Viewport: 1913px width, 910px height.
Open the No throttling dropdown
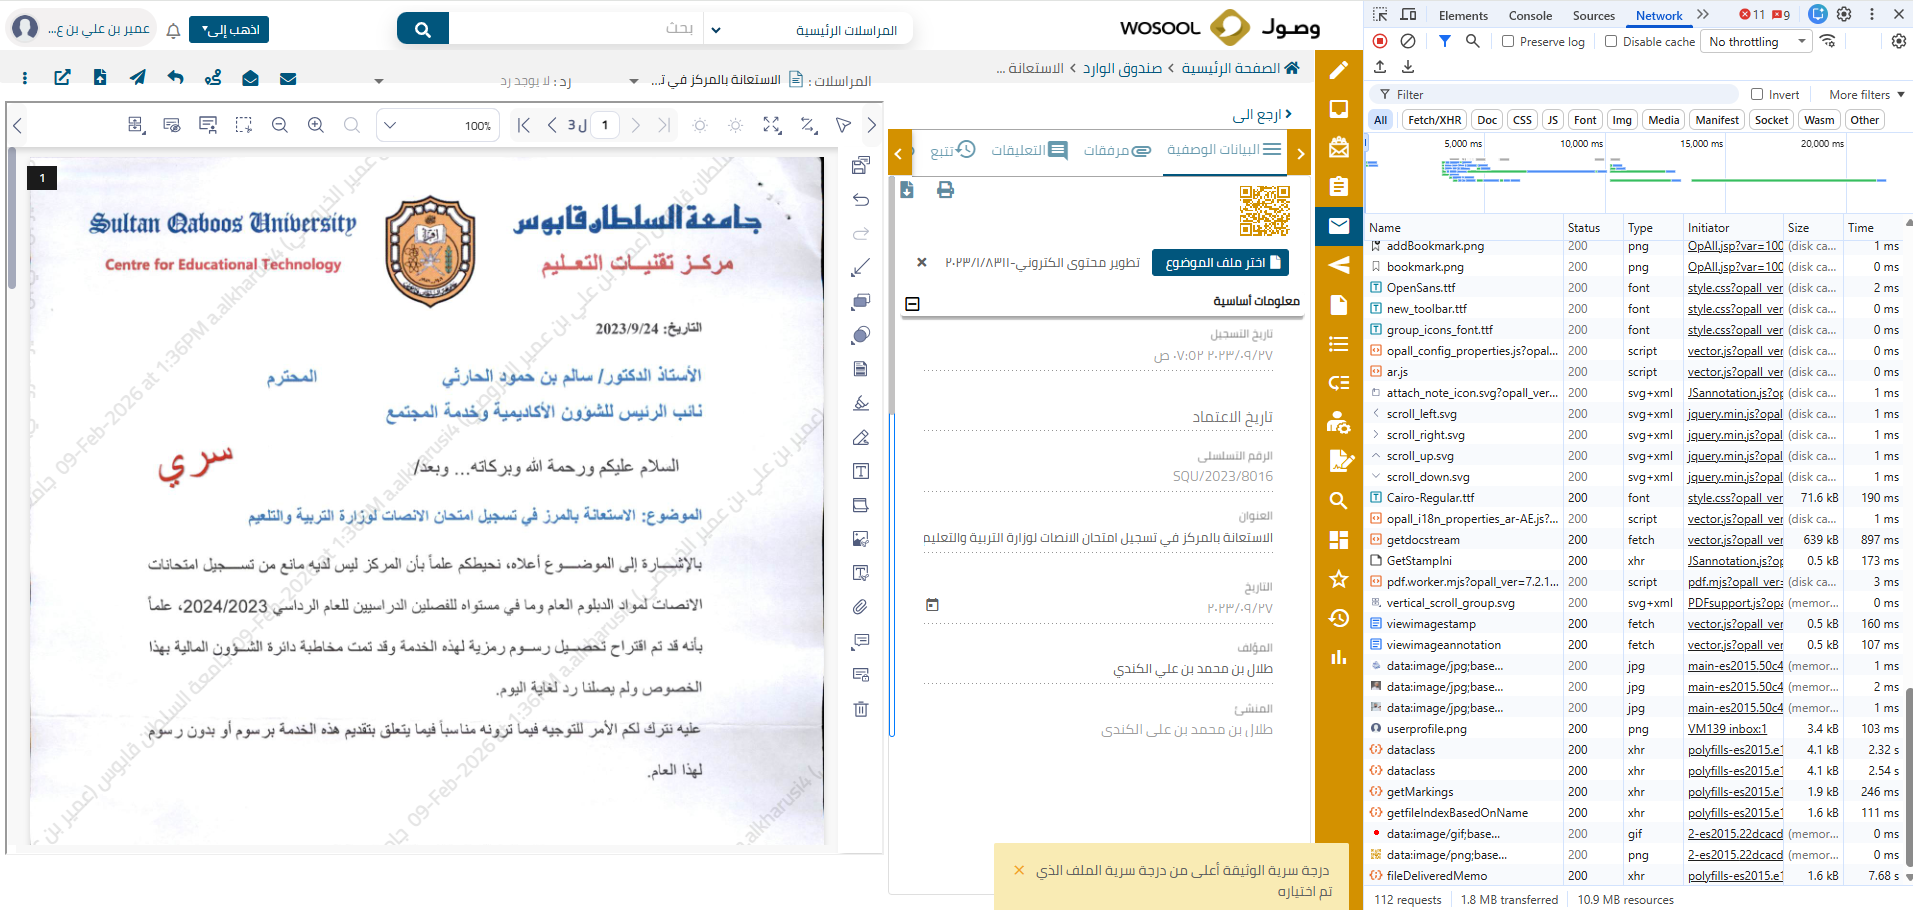(1757, 42)
